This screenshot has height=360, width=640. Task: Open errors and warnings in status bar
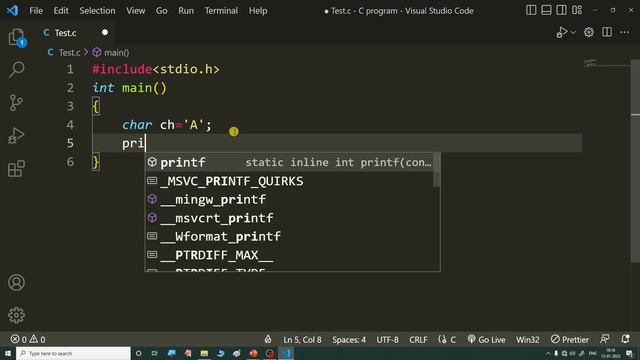pos(28,339)
